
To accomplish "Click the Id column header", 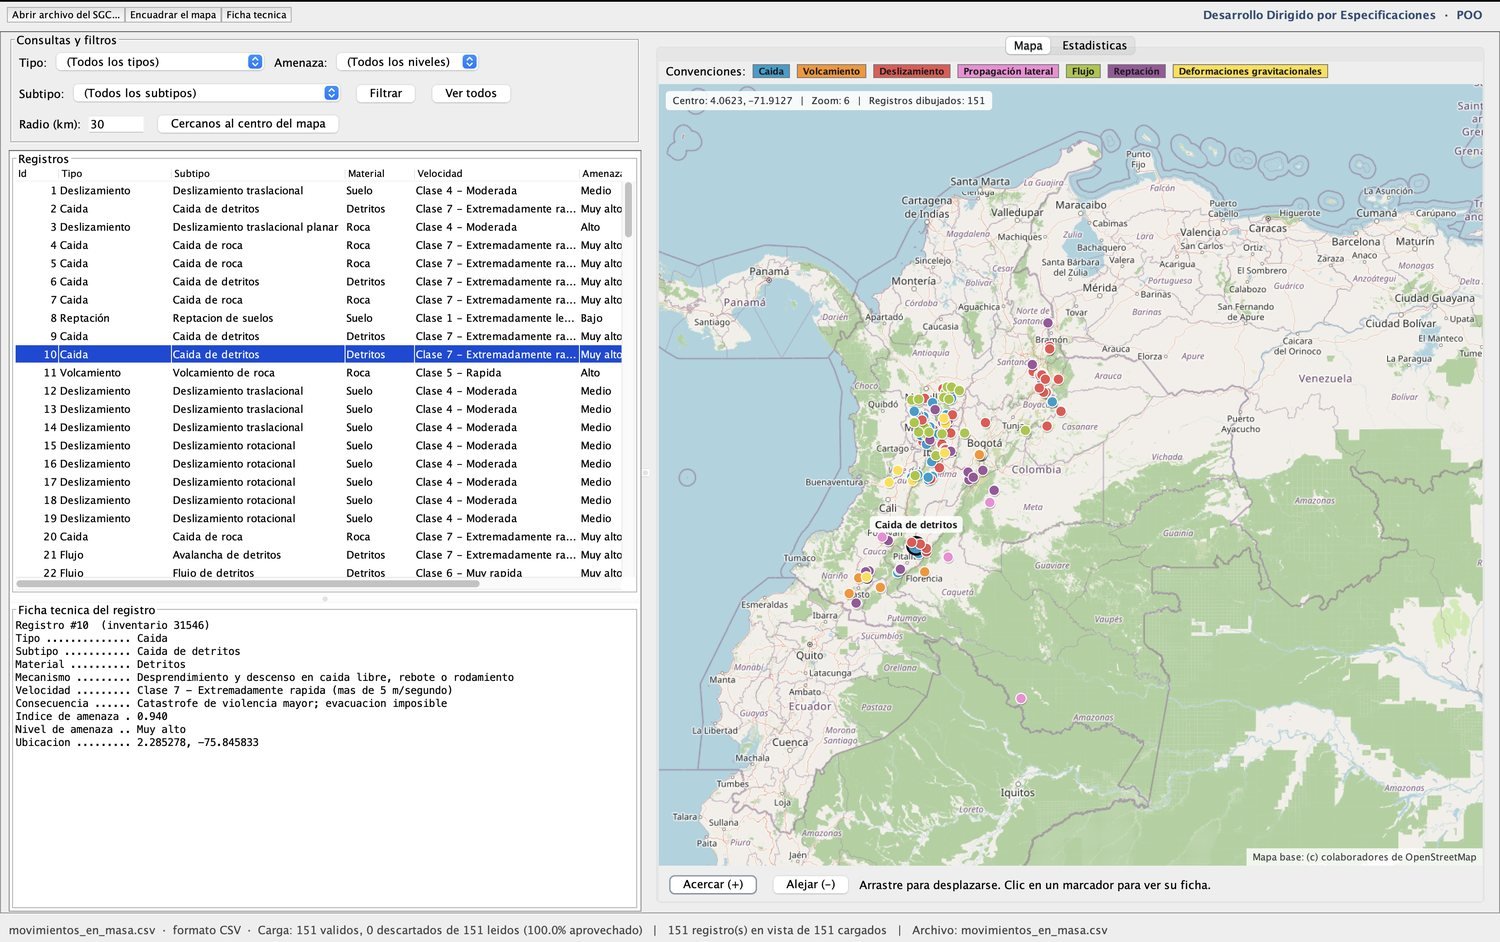I will (x=36, y=173).
